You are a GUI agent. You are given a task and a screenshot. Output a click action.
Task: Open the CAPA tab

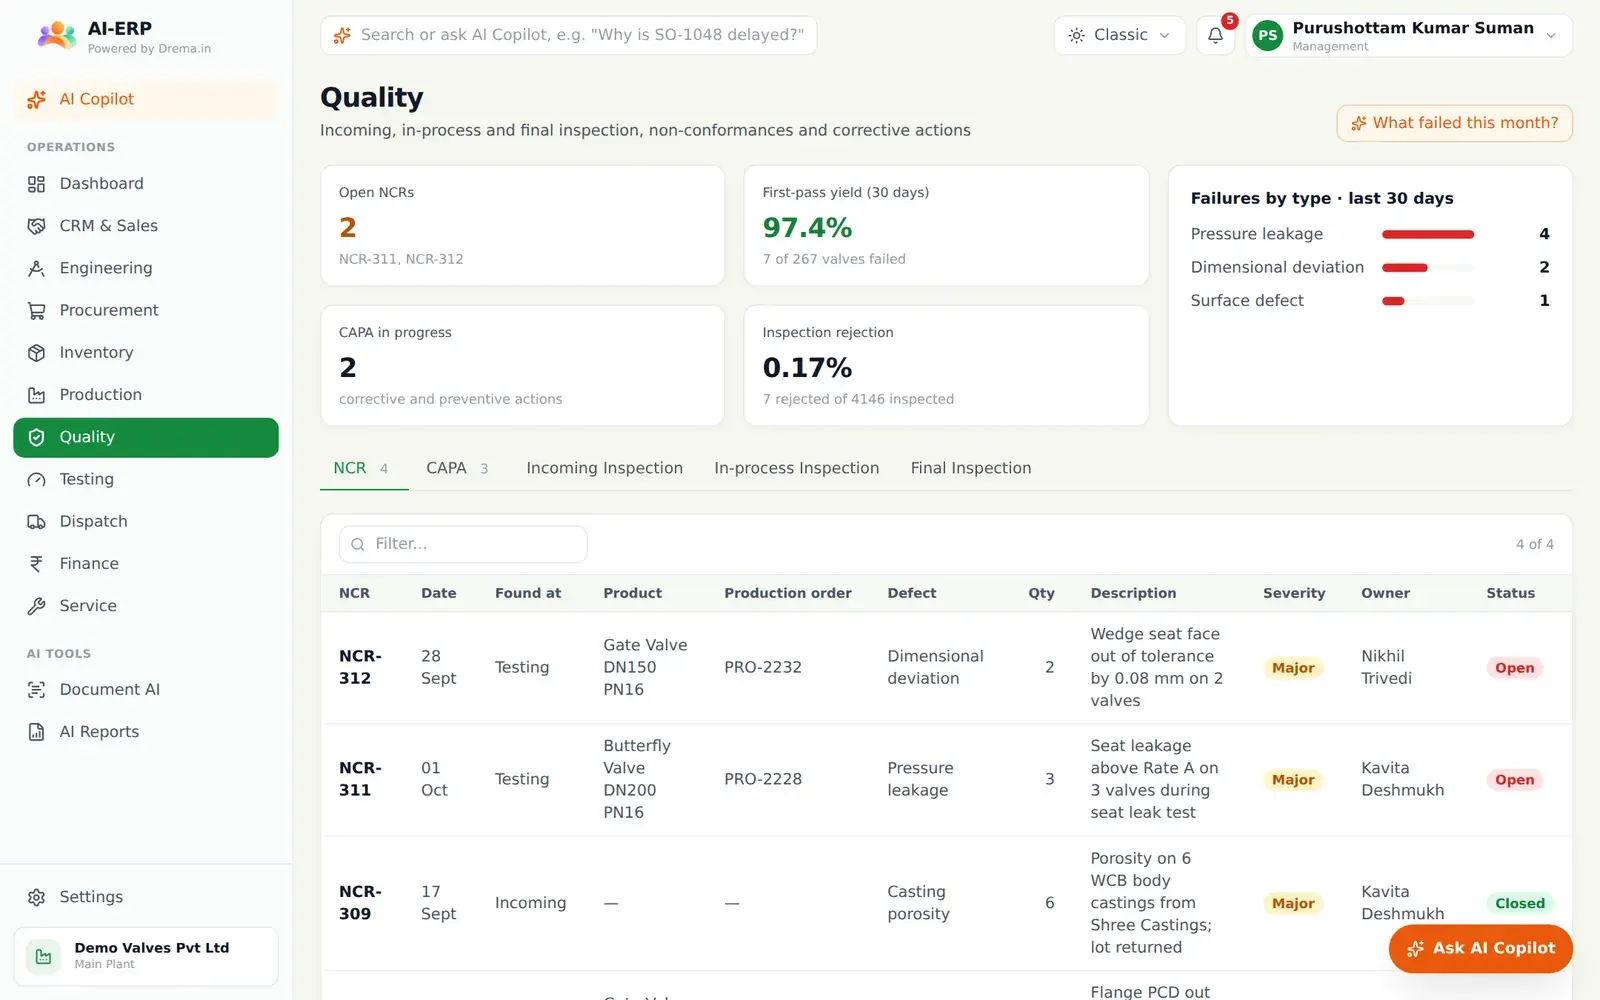pyautogui.click(x=457, y=468)
